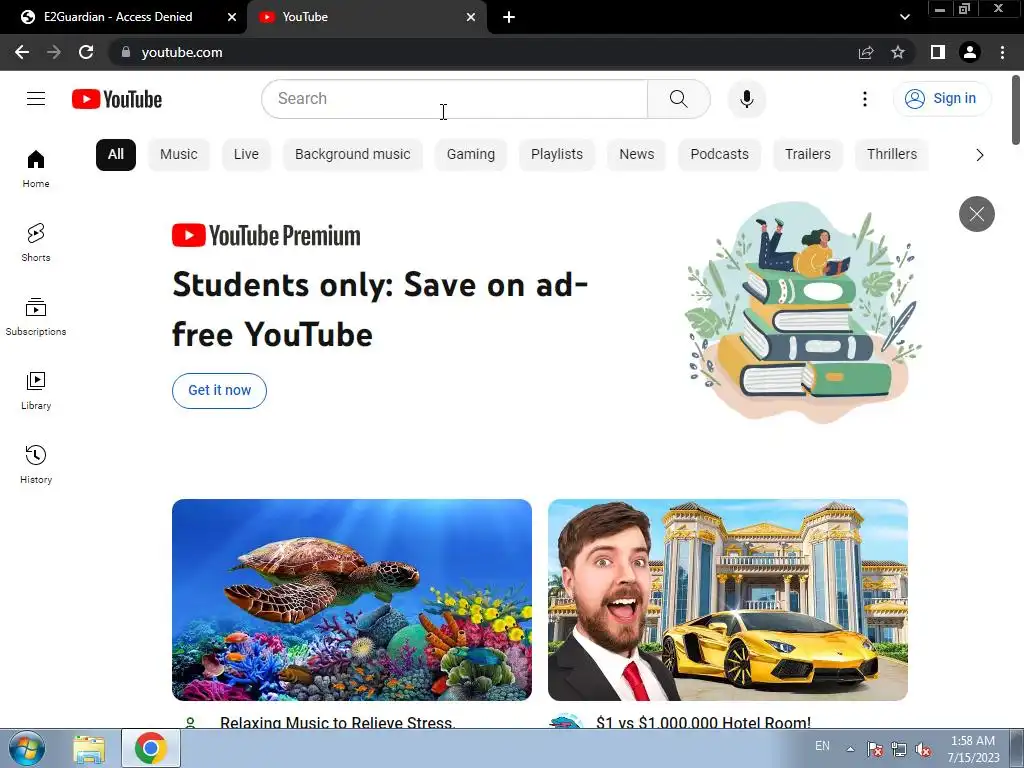
Task: Go back in browser
Action: 22,52
